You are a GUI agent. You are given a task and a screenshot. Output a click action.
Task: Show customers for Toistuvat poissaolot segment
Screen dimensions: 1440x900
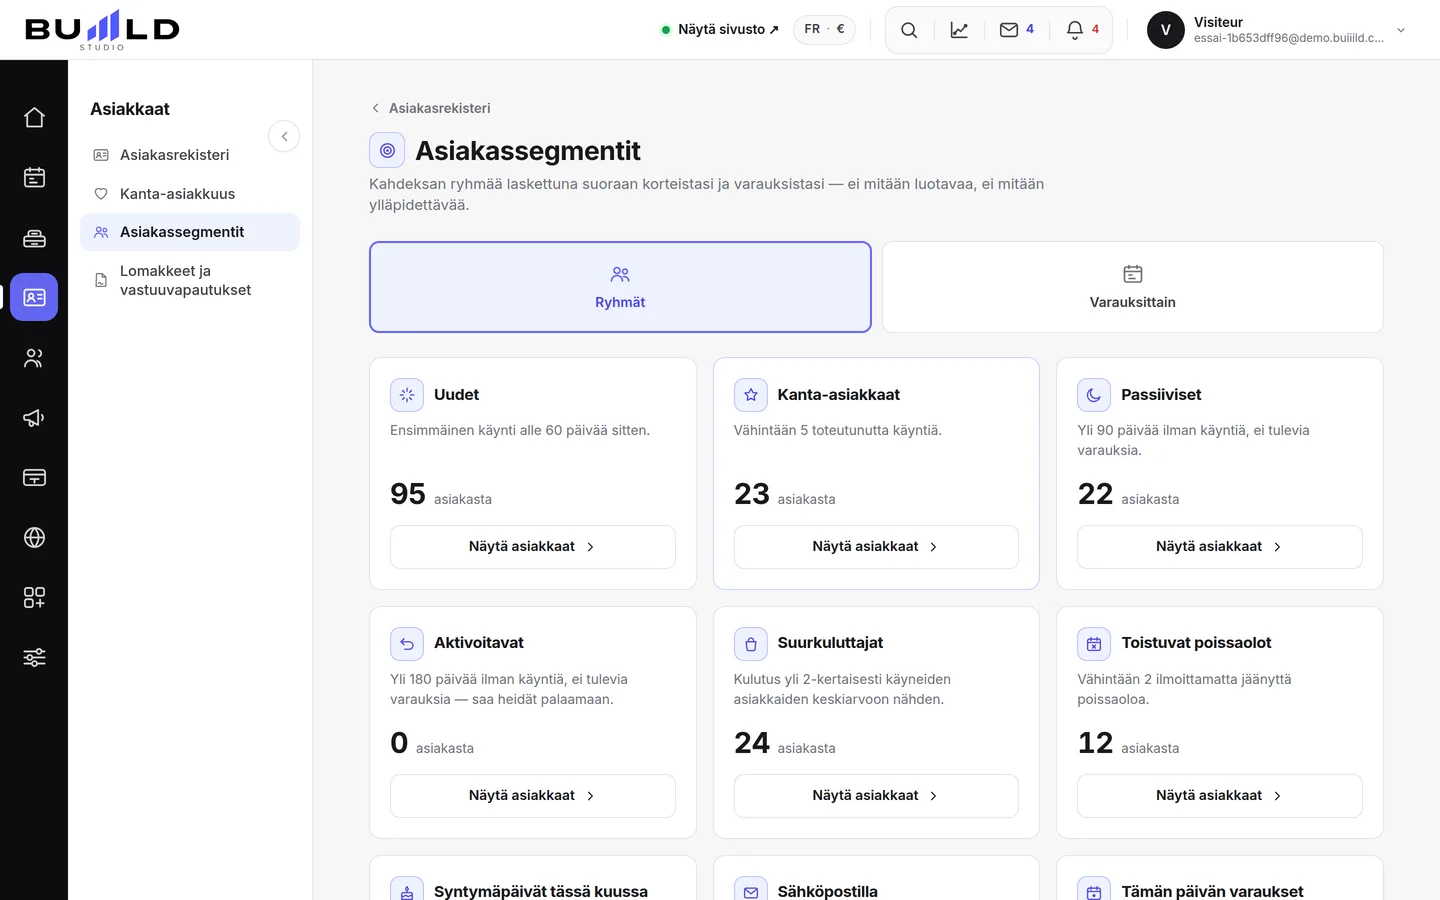(1220, 796)
